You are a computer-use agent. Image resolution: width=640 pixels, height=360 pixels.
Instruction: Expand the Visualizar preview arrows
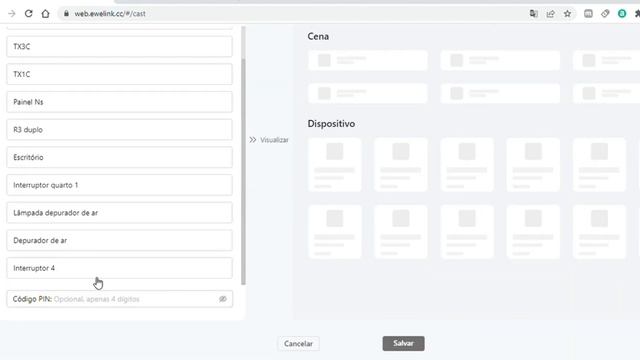[253, 140]
